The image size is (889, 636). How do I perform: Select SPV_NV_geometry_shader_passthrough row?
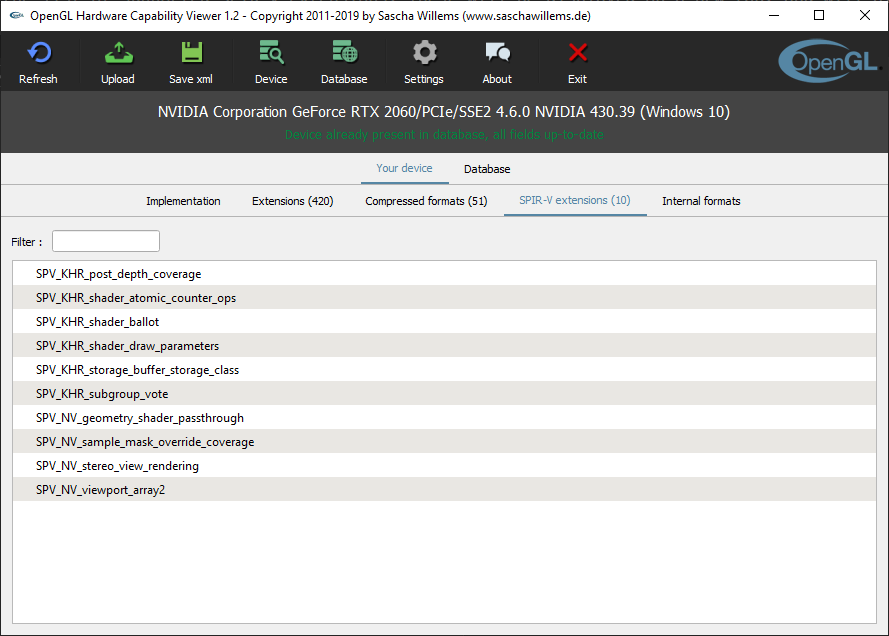click(x=444, y=418)
